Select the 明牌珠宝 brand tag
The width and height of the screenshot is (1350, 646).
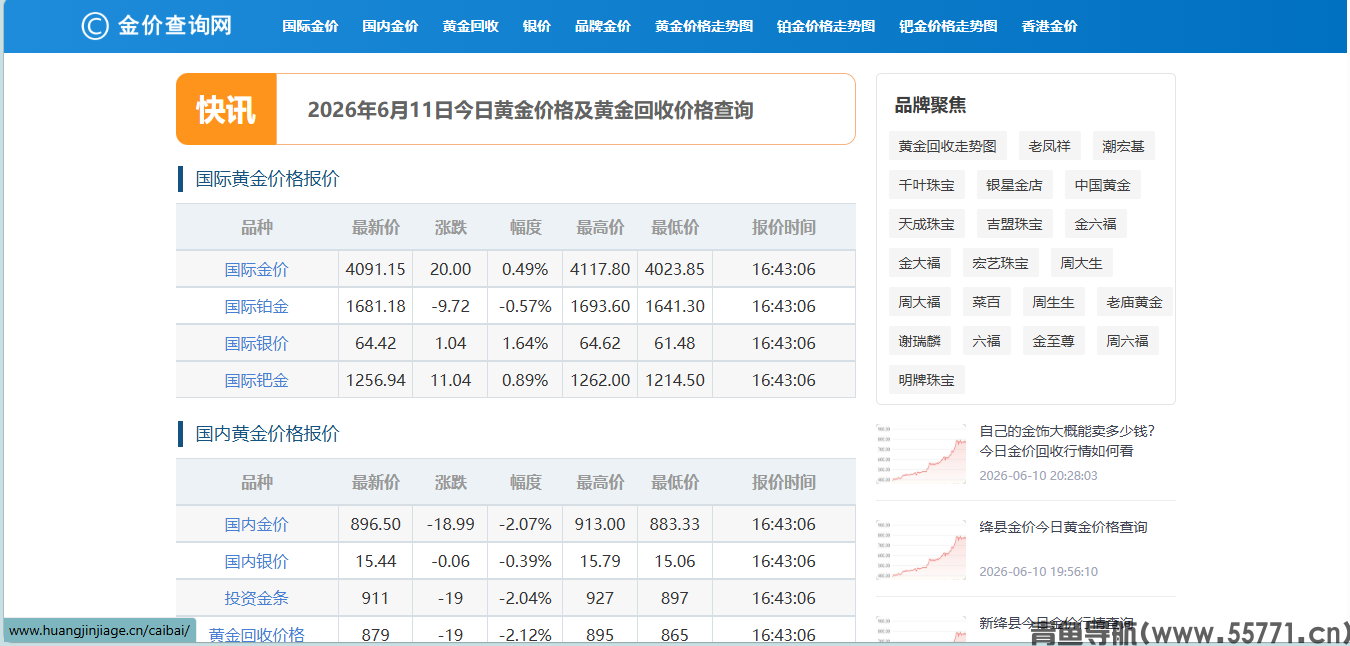(x=927, y=380)
